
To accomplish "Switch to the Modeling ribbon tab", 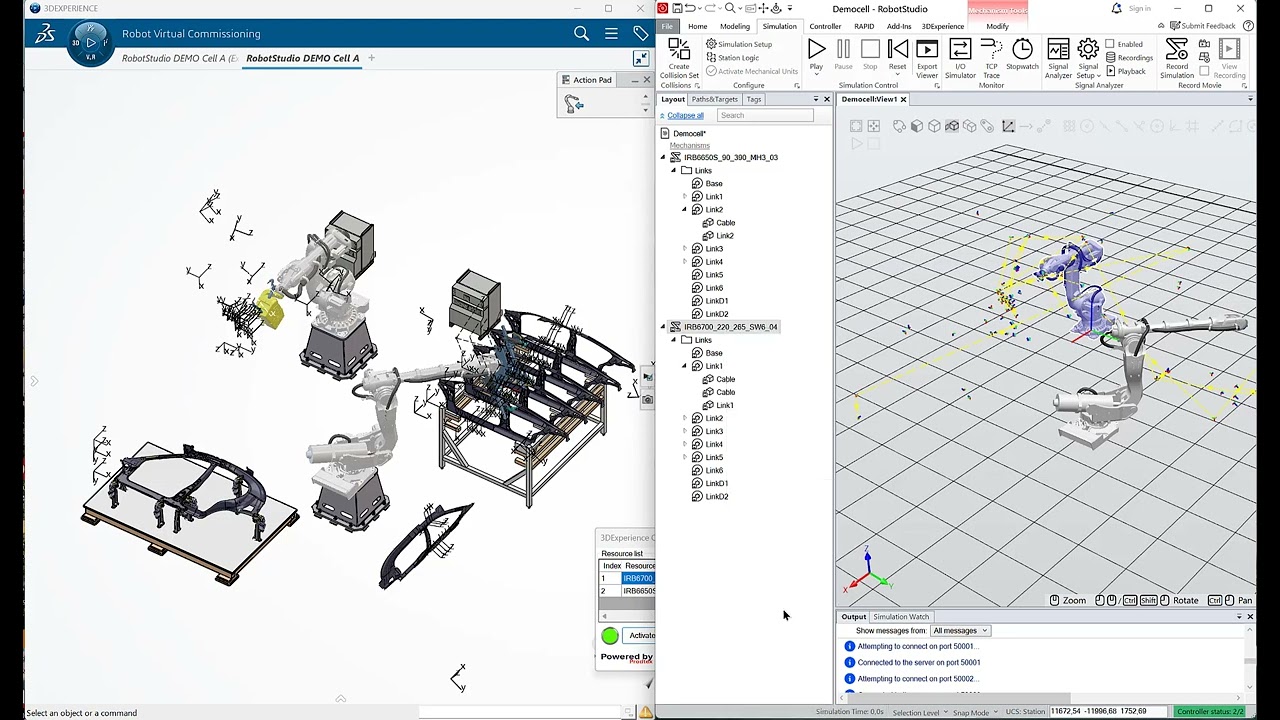I will [735, 26].
